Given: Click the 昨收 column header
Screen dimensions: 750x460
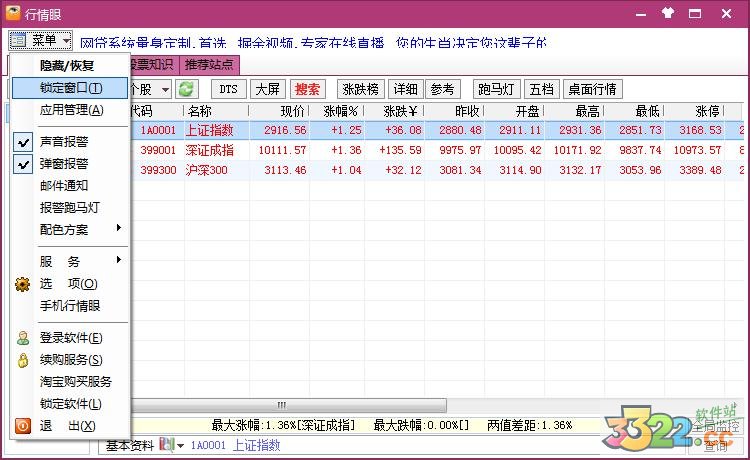Looking at the screenshot, I should [x=454, y=111].
